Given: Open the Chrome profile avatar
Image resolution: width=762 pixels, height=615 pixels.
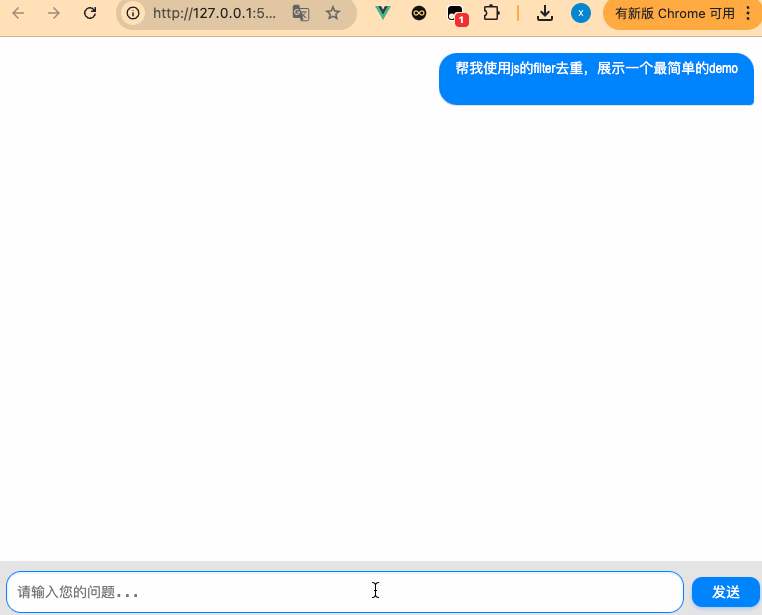Looking at the screenshot, I should [581, 13].
